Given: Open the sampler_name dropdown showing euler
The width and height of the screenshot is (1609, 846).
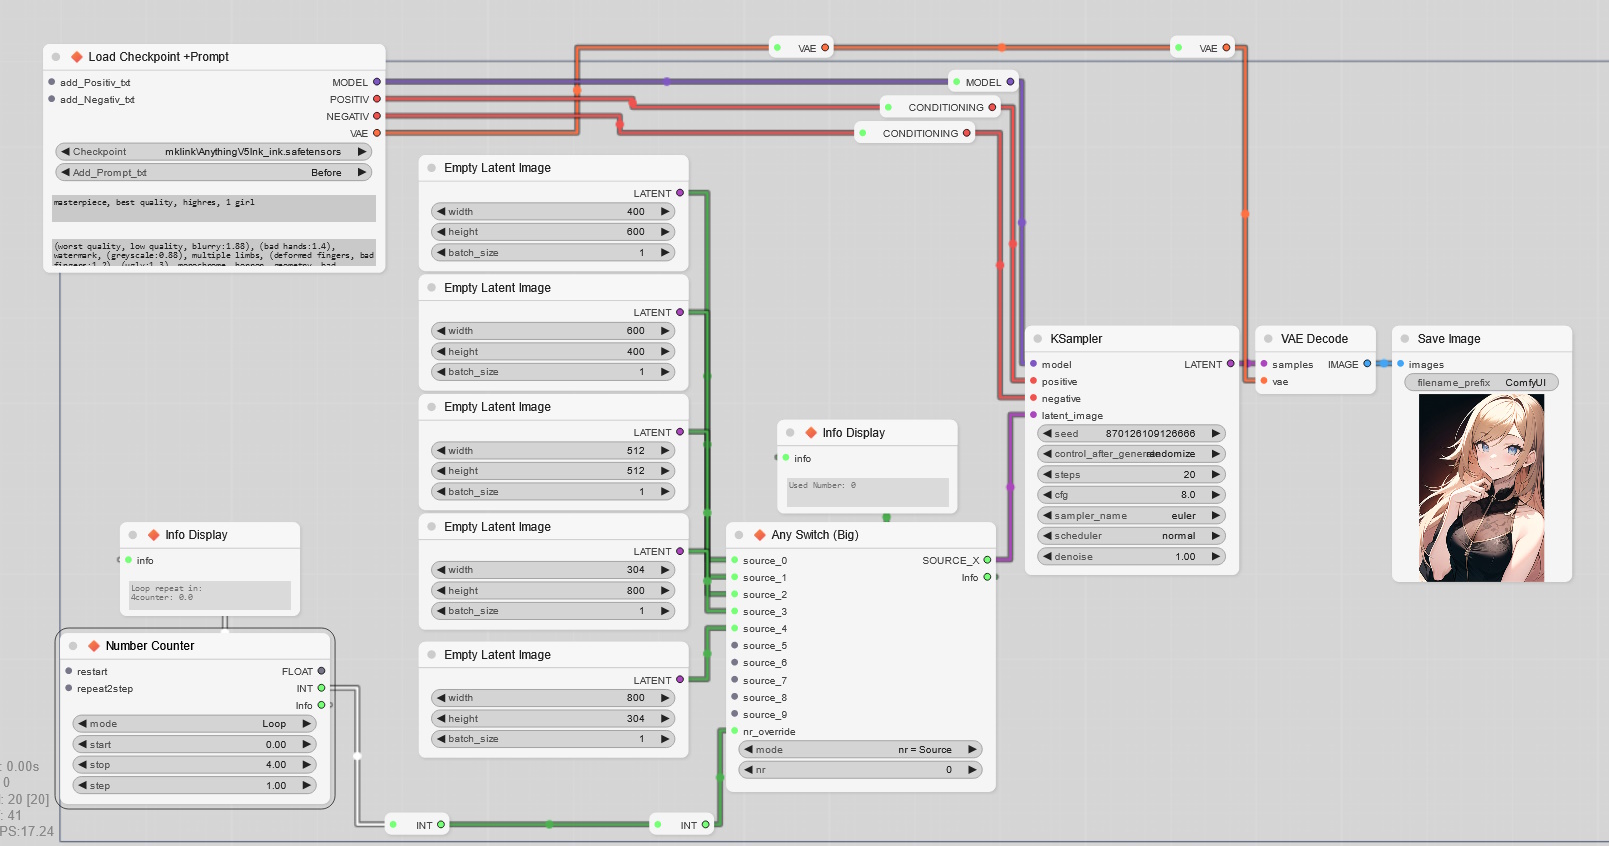Looking at the screenshot, I should coord(1132,516).
